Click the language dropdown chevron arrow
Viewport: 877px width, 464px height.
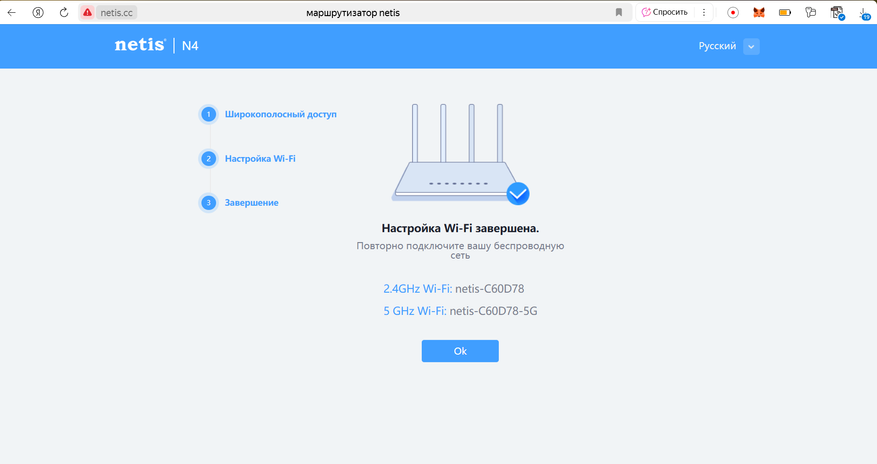pyautogui.click(x=751, y=46)
